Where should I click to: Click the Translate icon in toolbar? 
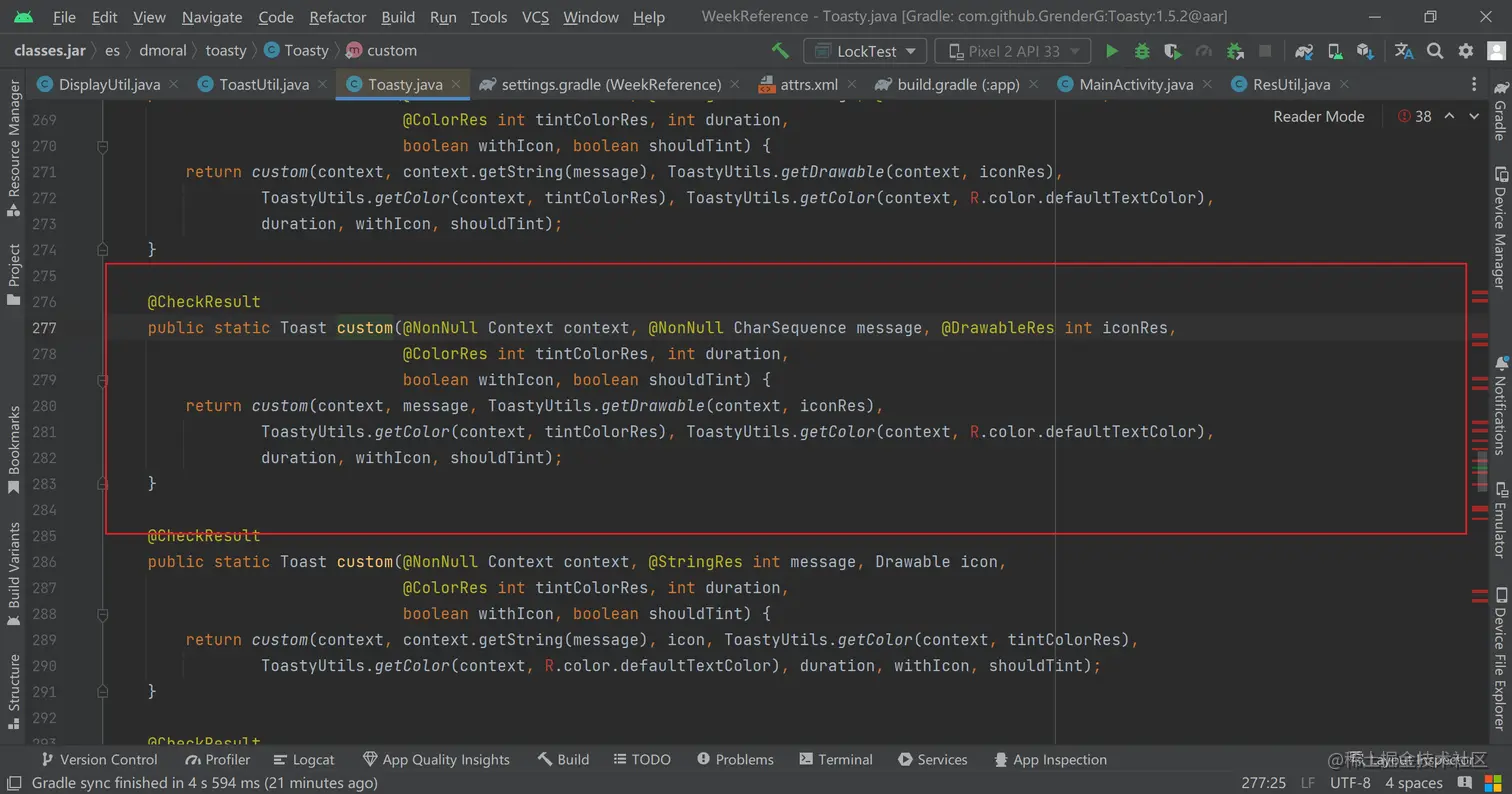pos(1404,51)
